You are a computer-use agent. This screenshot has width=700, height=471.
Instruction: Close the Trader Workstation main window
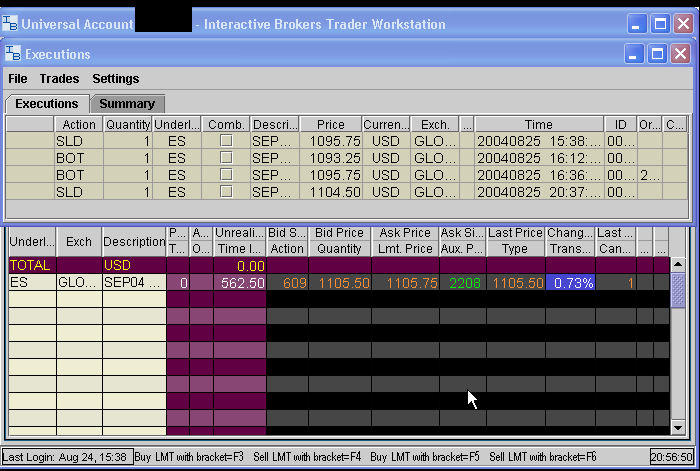click(683, 24)
